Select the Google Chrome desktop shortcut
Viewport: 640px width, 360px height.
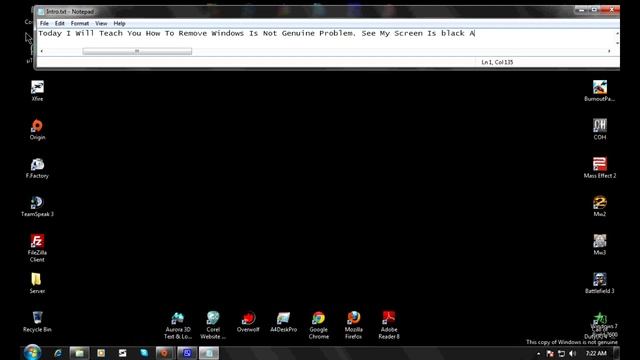[318, 325]
